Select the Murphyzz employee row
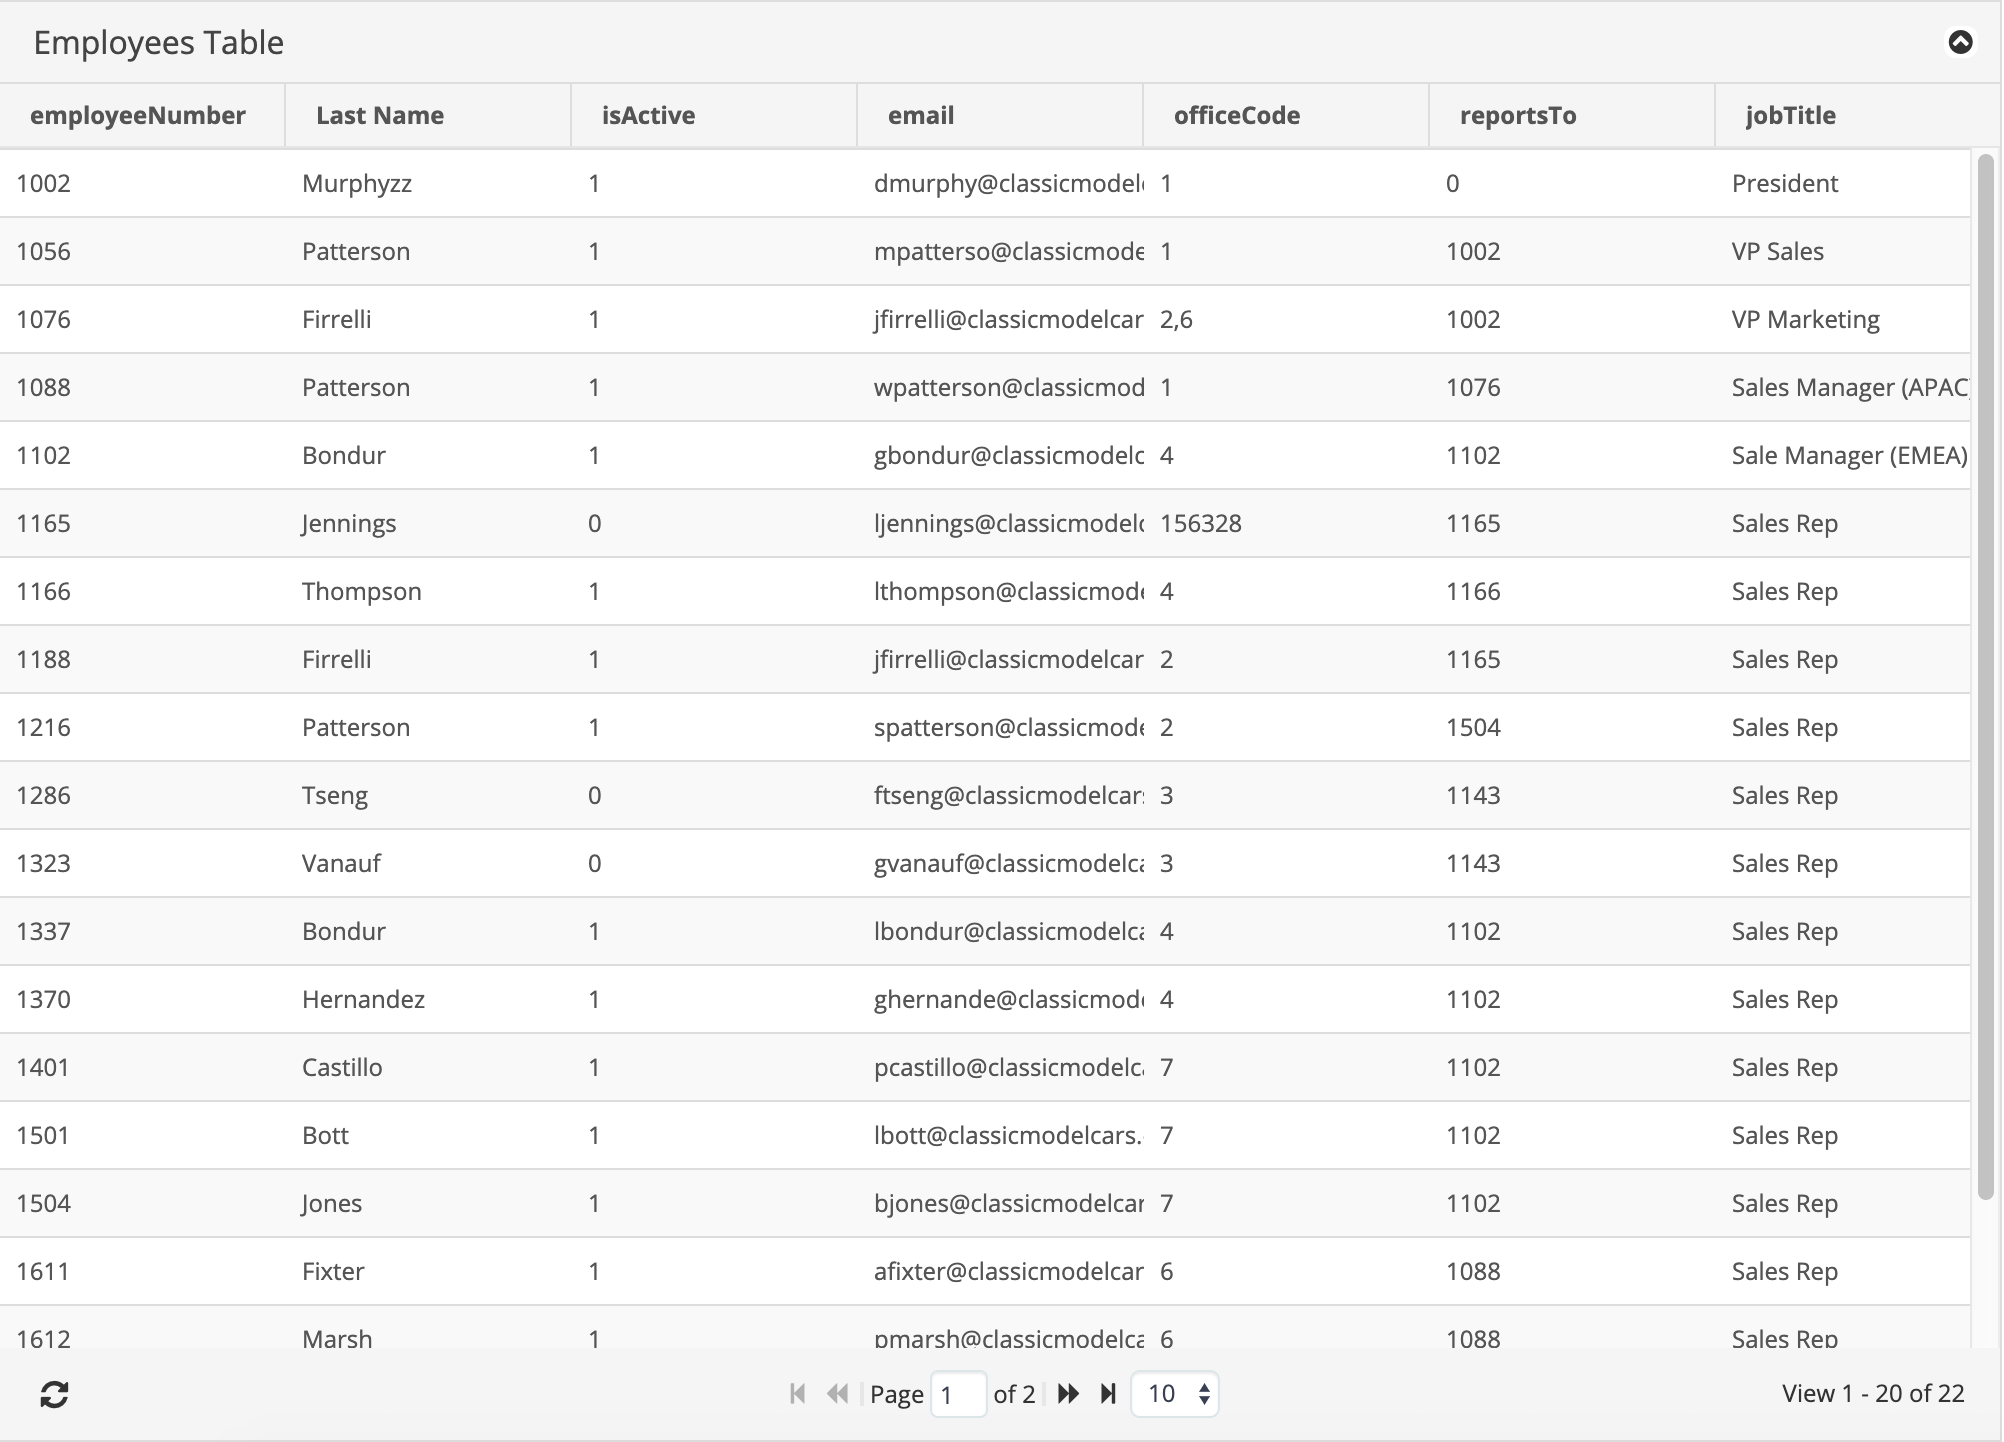This screenshot has height=1442, width=2004. (357, 184)
